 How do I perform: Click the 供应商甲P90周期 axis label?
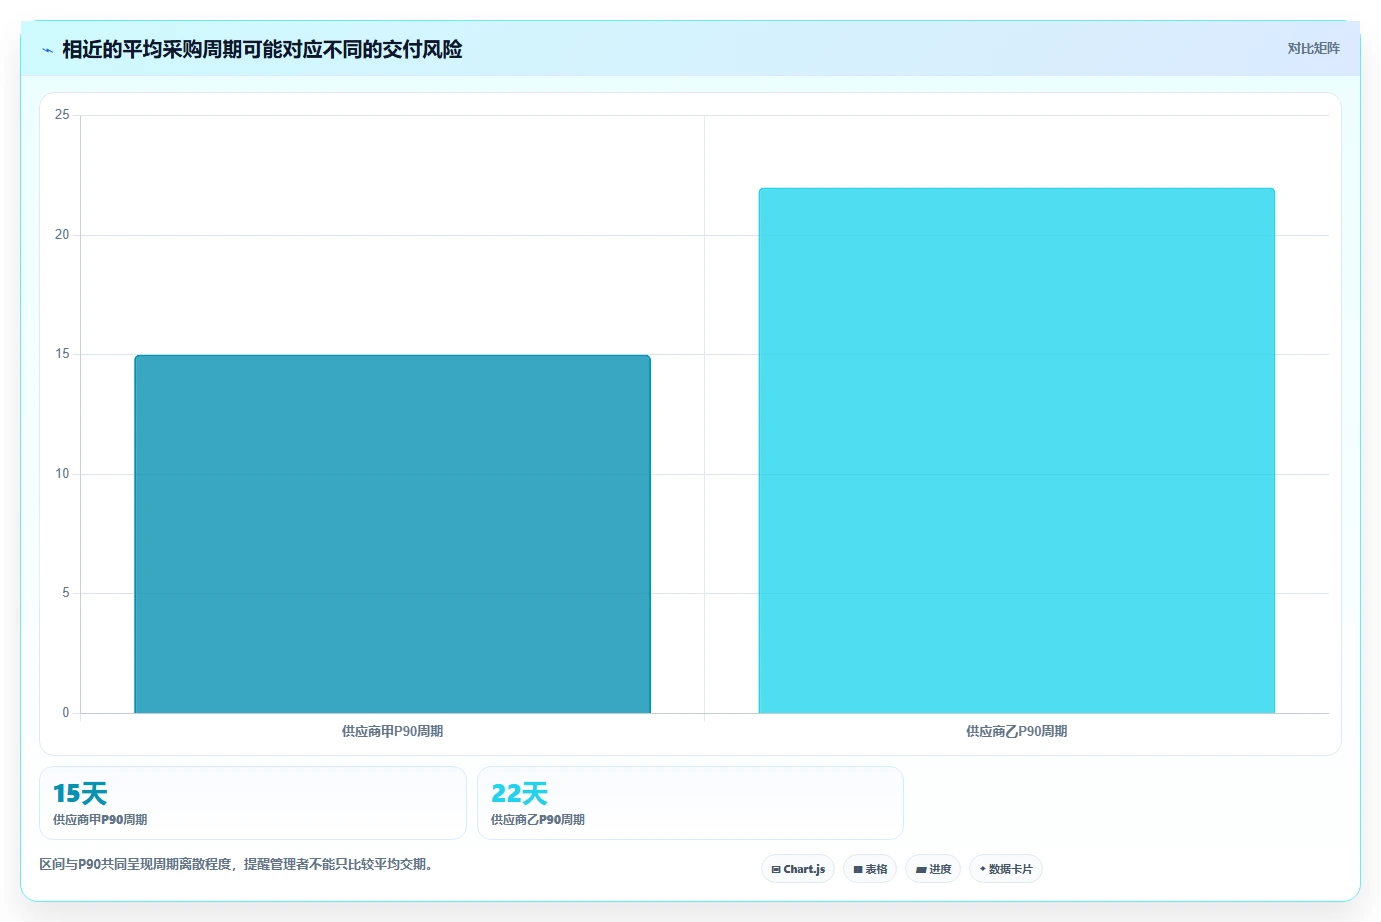coord(392,731)
